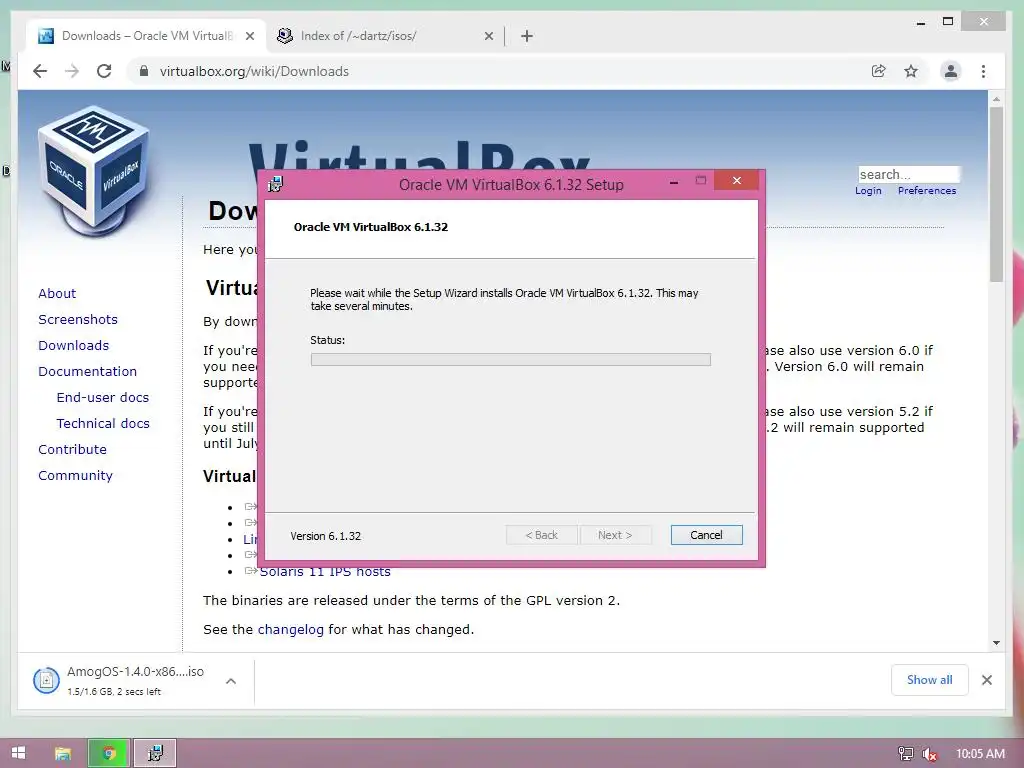Open the changelog link
1024x768 pixels.
coord(291,630)
